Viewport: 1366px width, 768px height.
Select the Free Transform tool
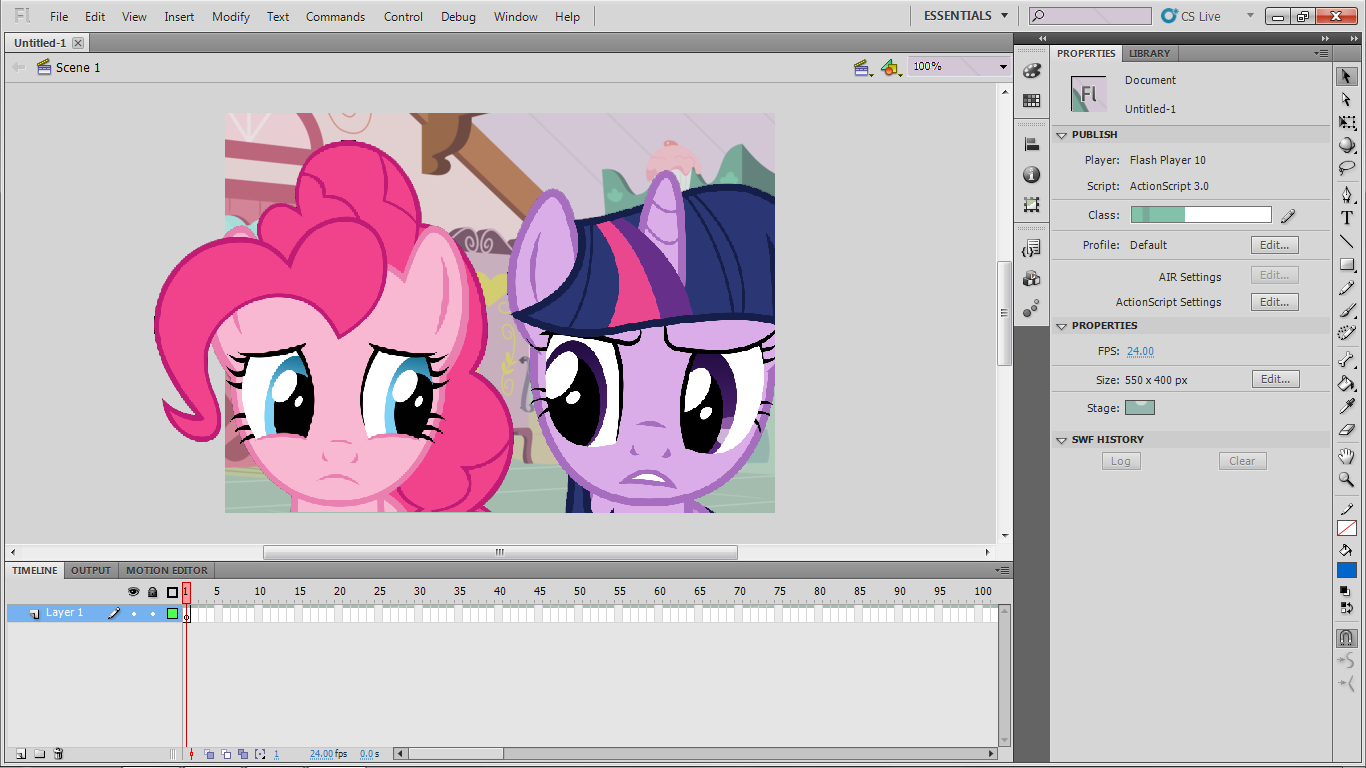pyautogui.click(x=1347, y=123)
